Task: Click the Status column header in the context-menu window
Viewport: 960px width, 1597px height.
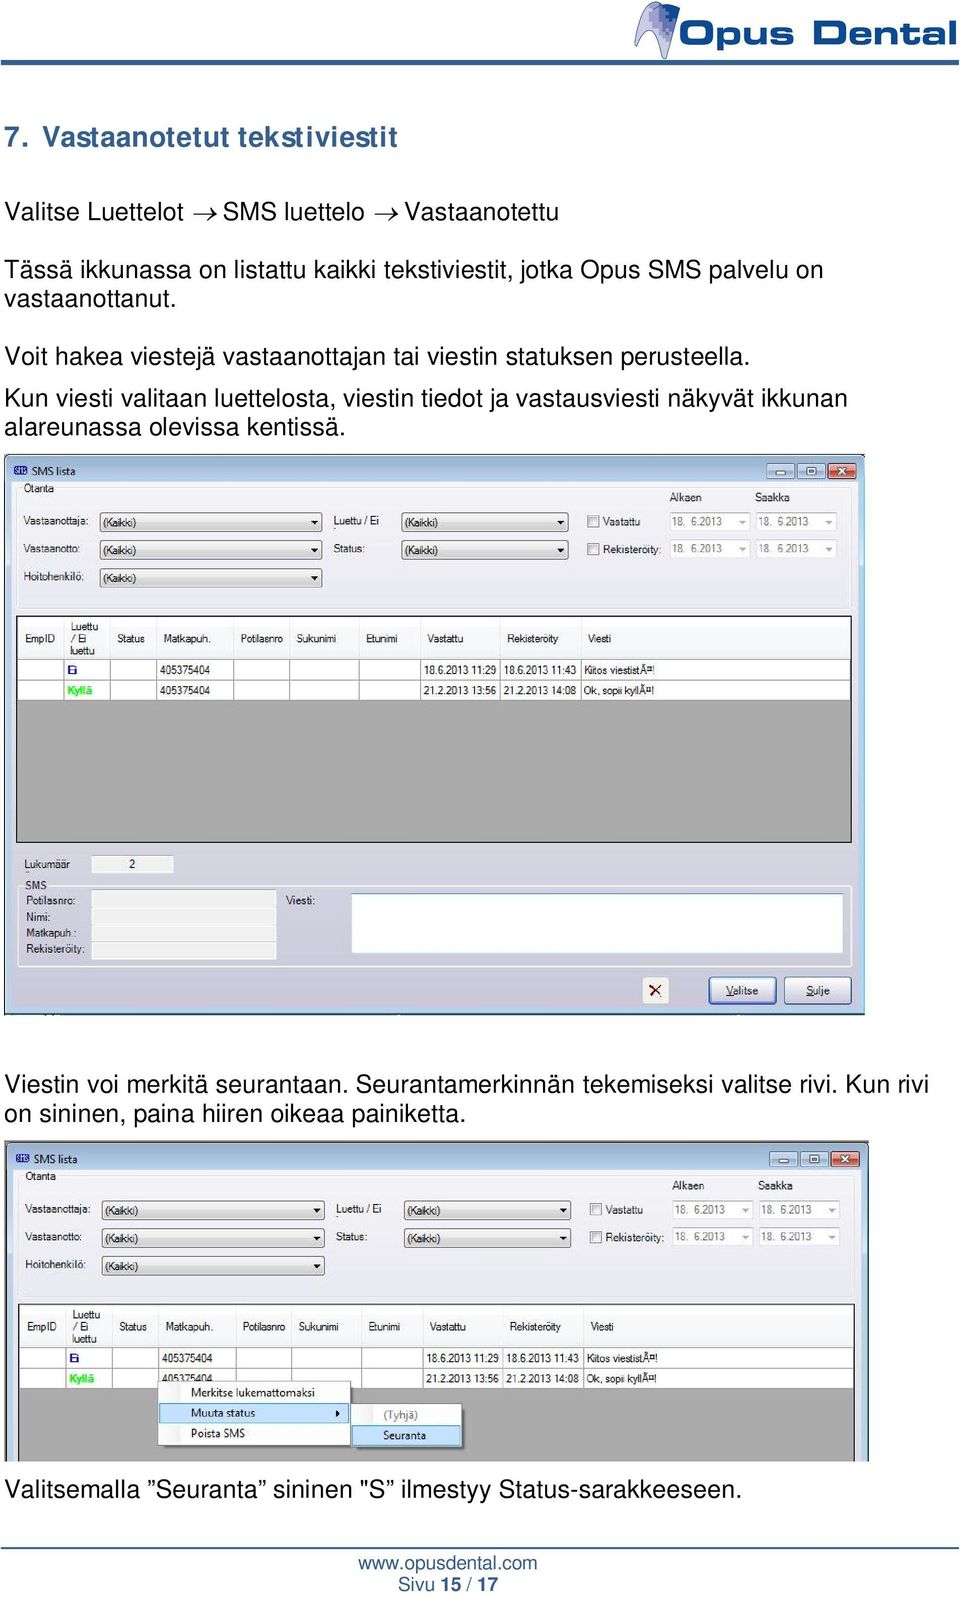Action: click(133, 1326)
